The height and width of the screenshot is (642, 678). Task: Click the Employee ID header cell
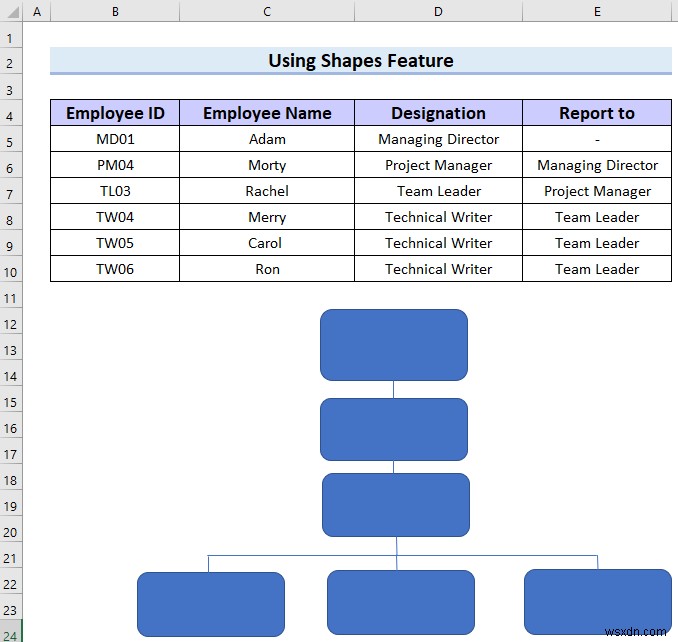tap(115, 113)
